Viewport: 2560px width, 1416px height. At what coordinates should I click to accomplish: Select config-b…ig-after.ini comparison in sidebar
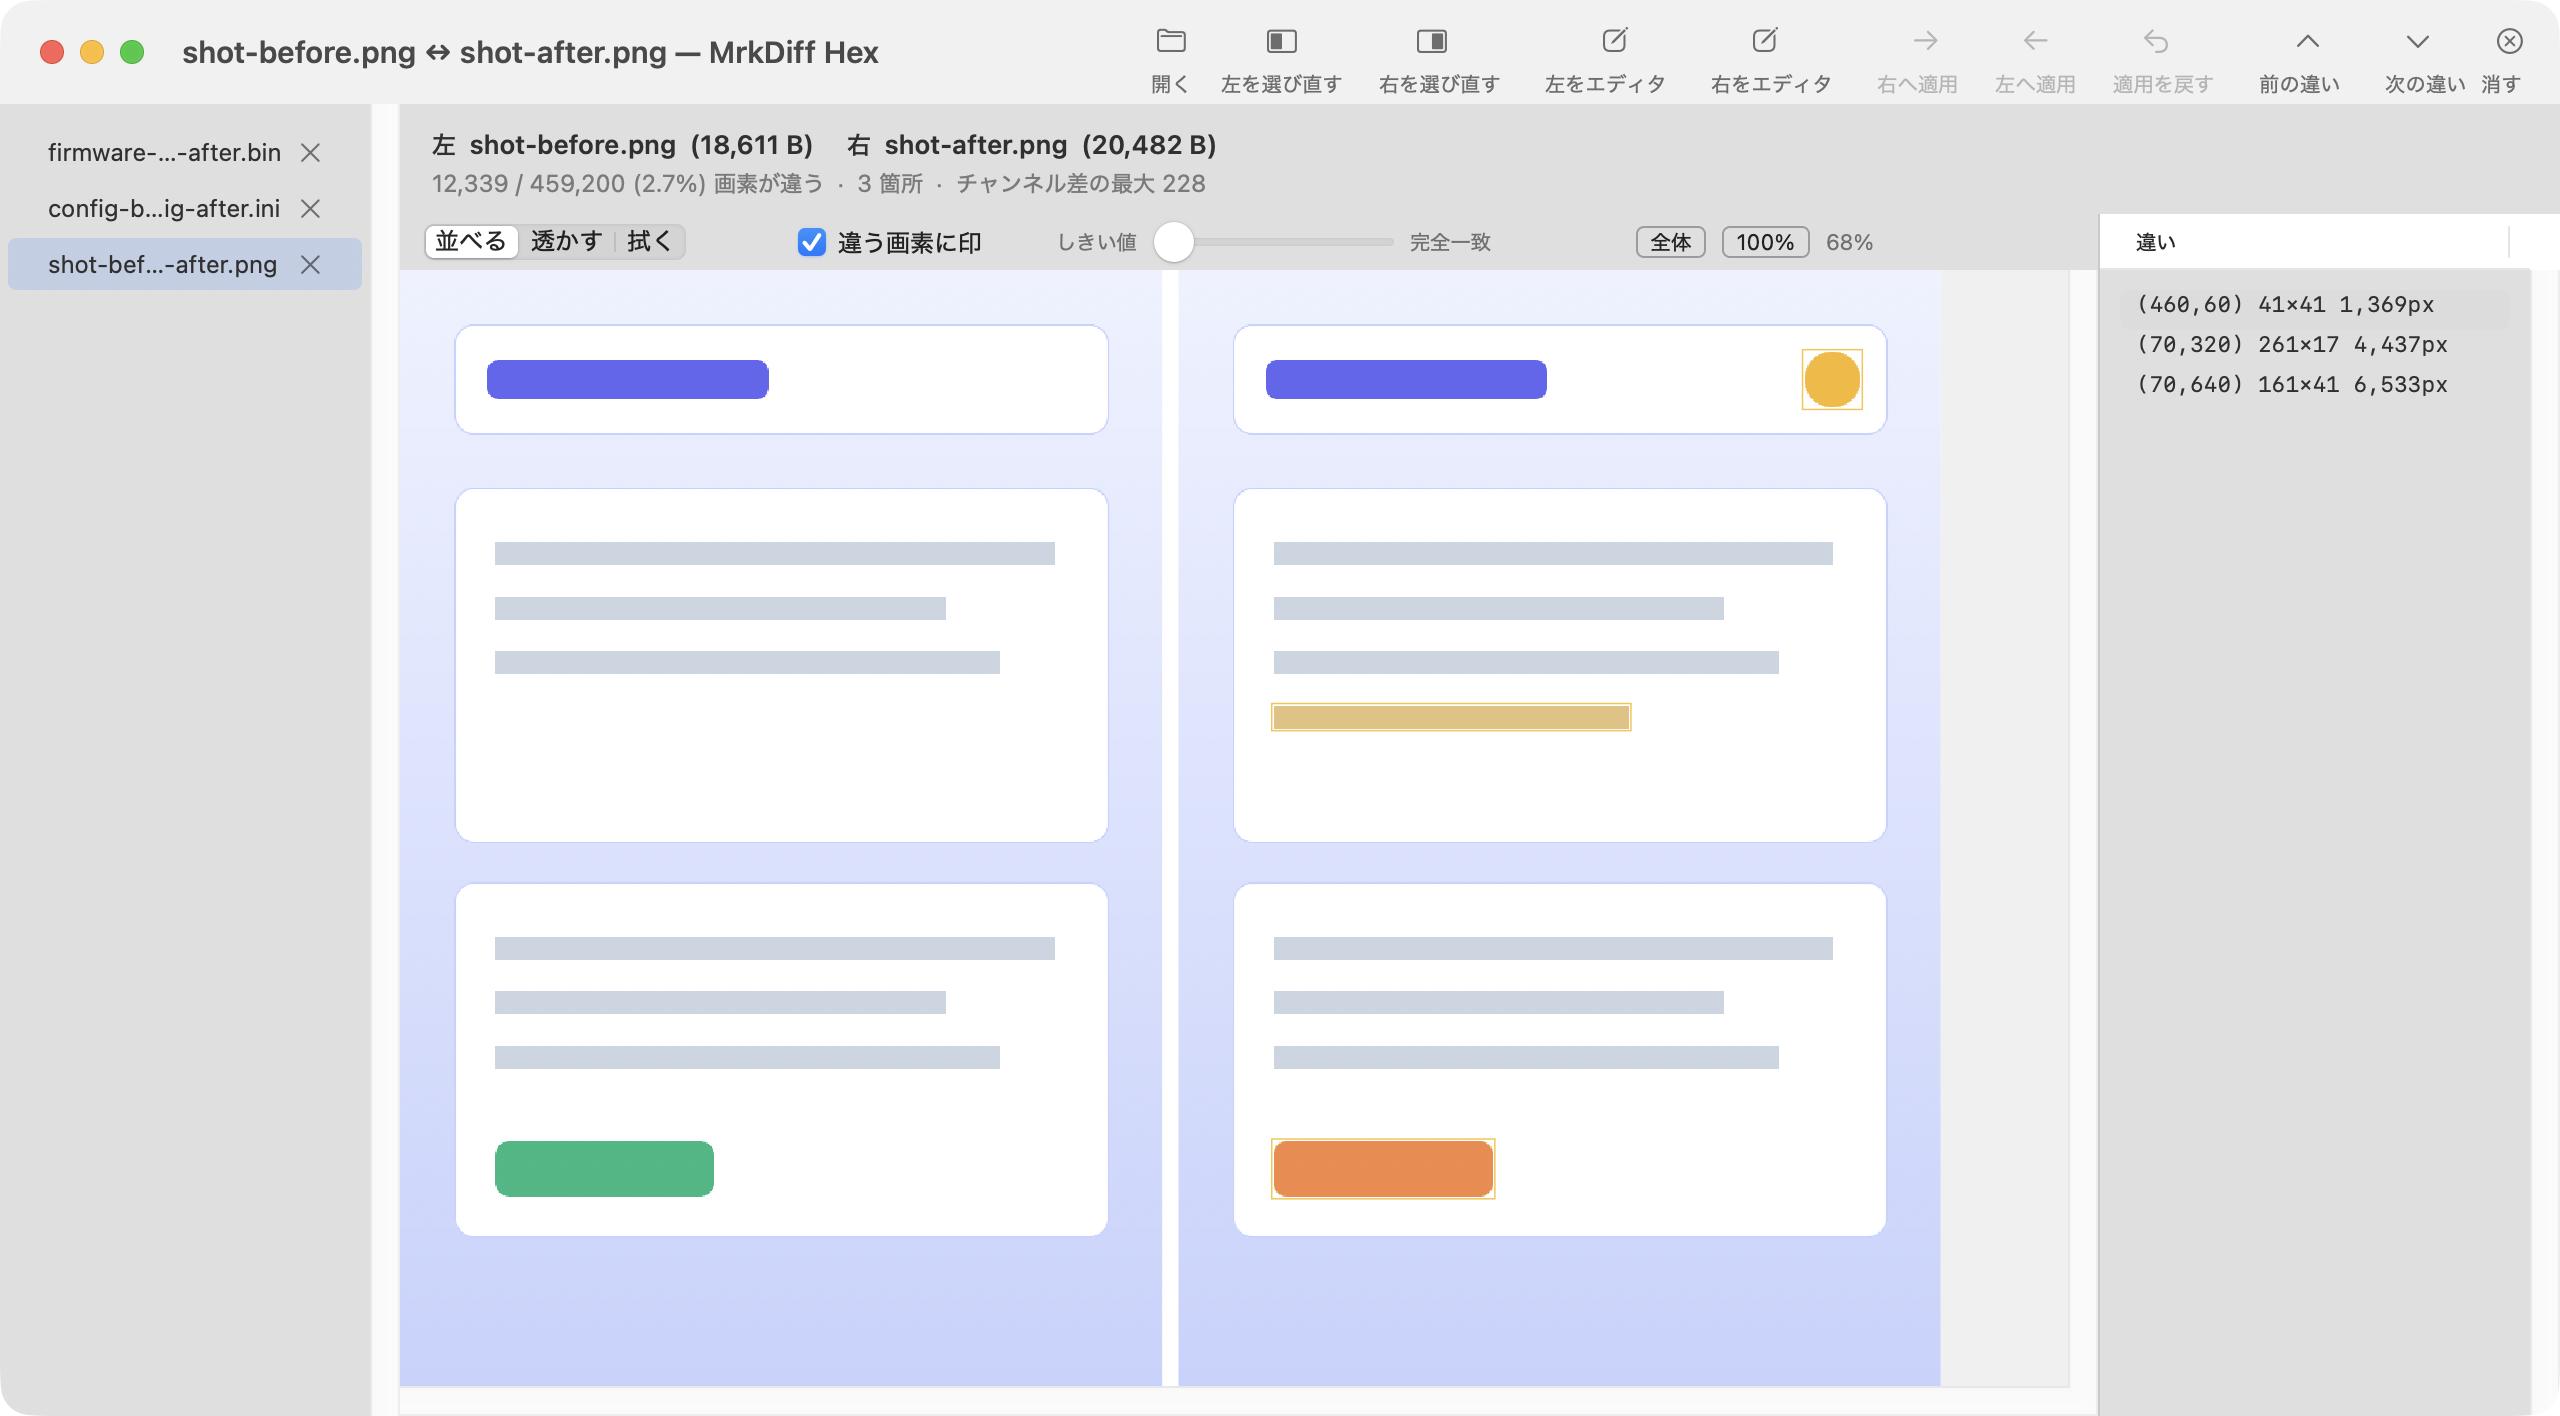tap(184, 209)
